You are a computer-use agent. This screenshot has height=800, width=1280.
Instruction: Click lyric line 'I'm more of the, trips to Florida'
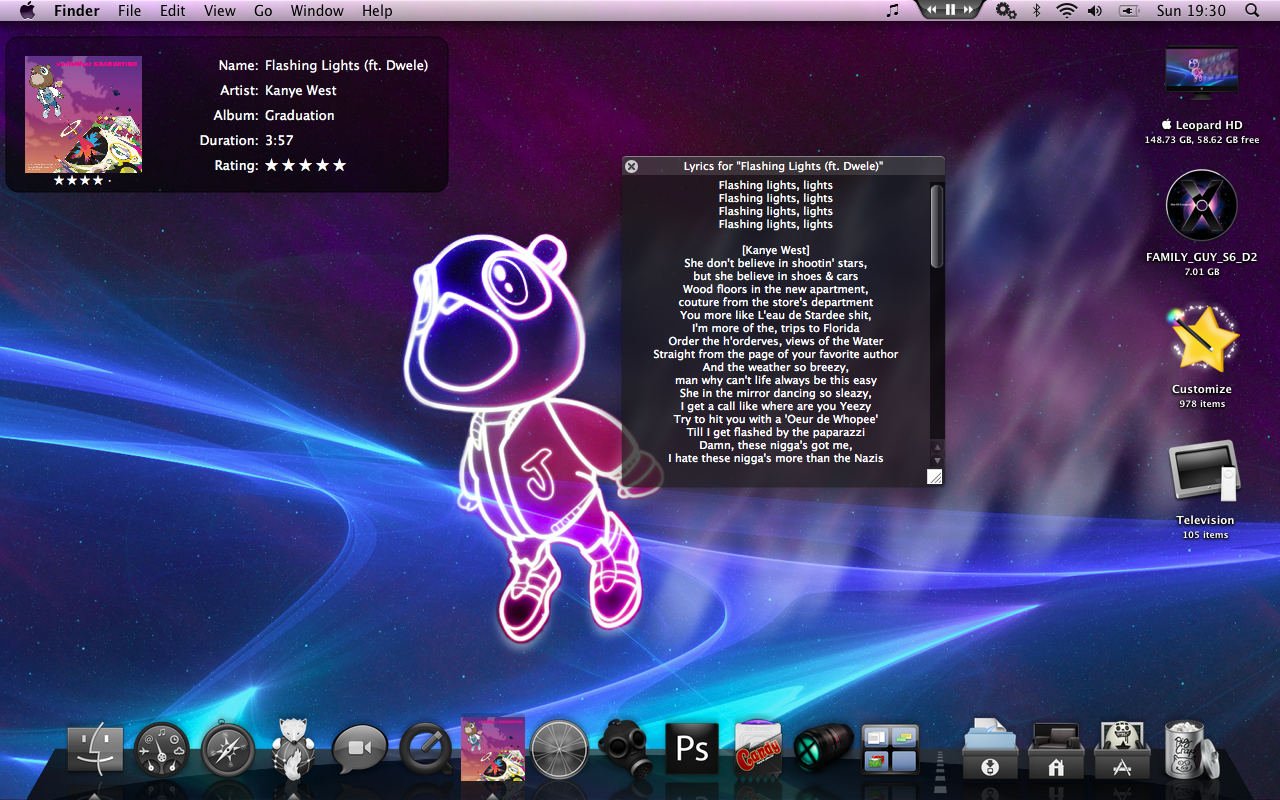point(776,328)
